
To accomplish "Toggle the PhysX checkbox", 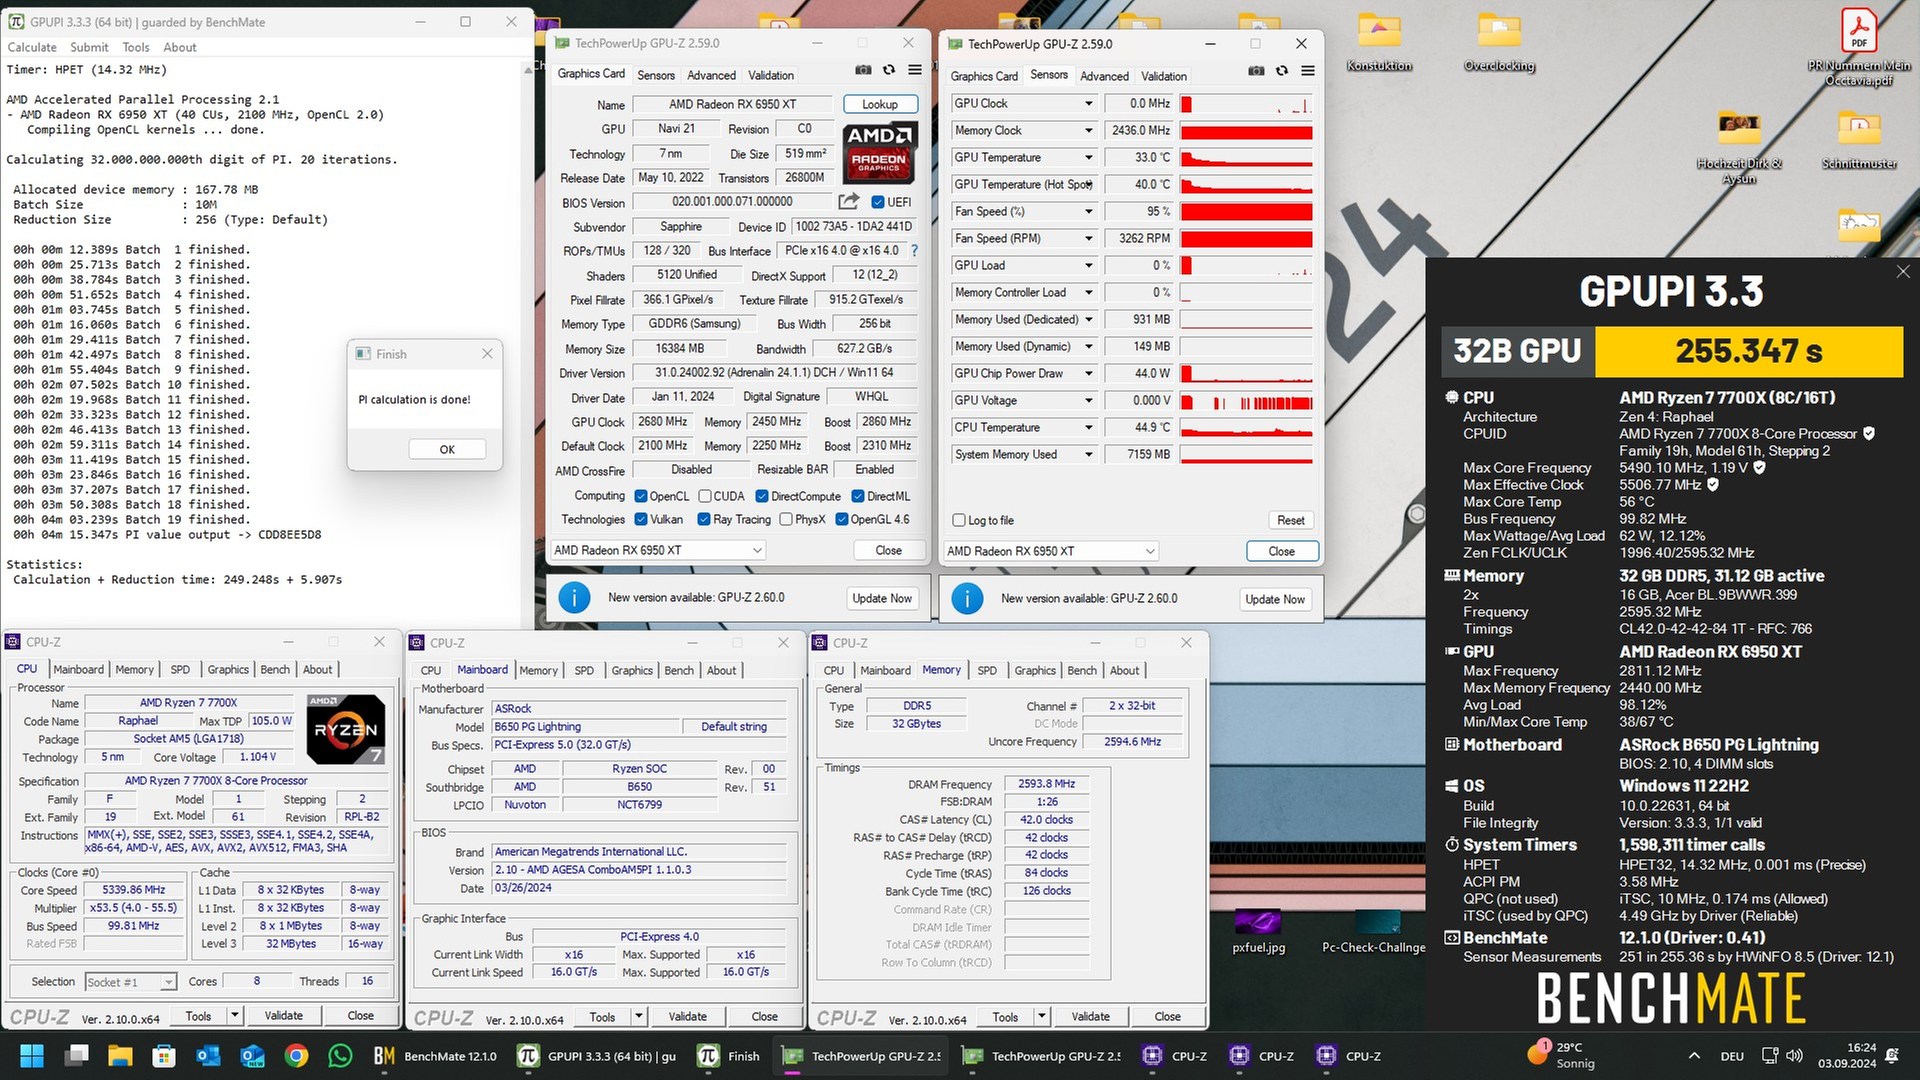I will [786, 520].
